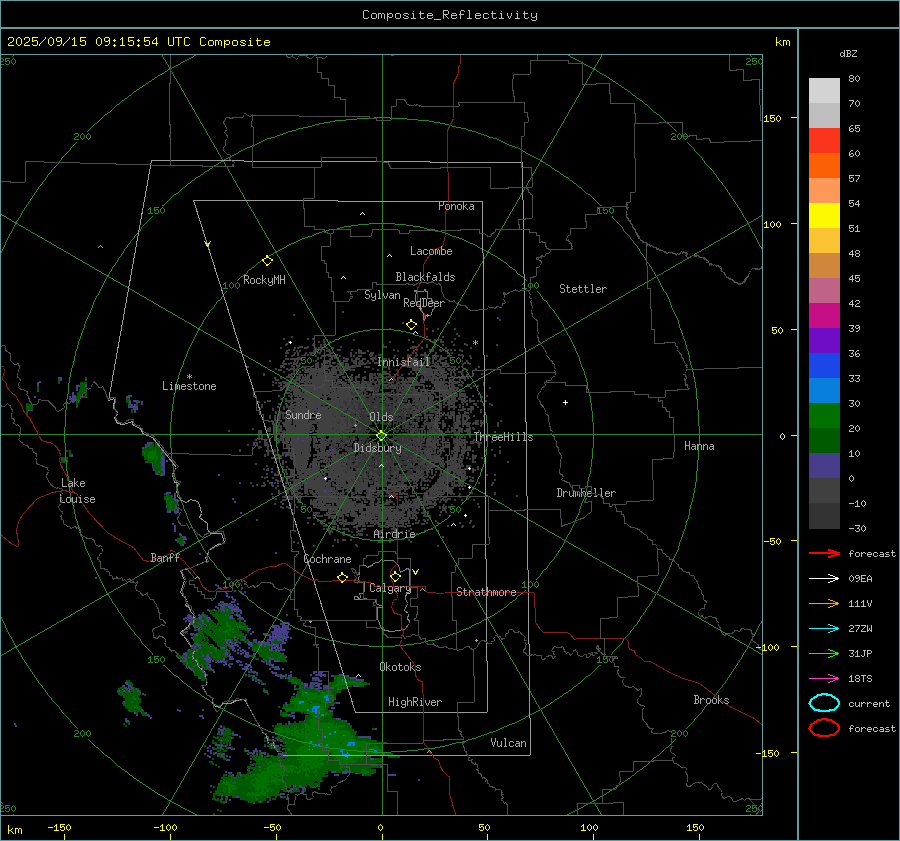This screenshot has height=841, width=900.
Task: Click the red forecast ellipse icon
Action: coord(824,728)
